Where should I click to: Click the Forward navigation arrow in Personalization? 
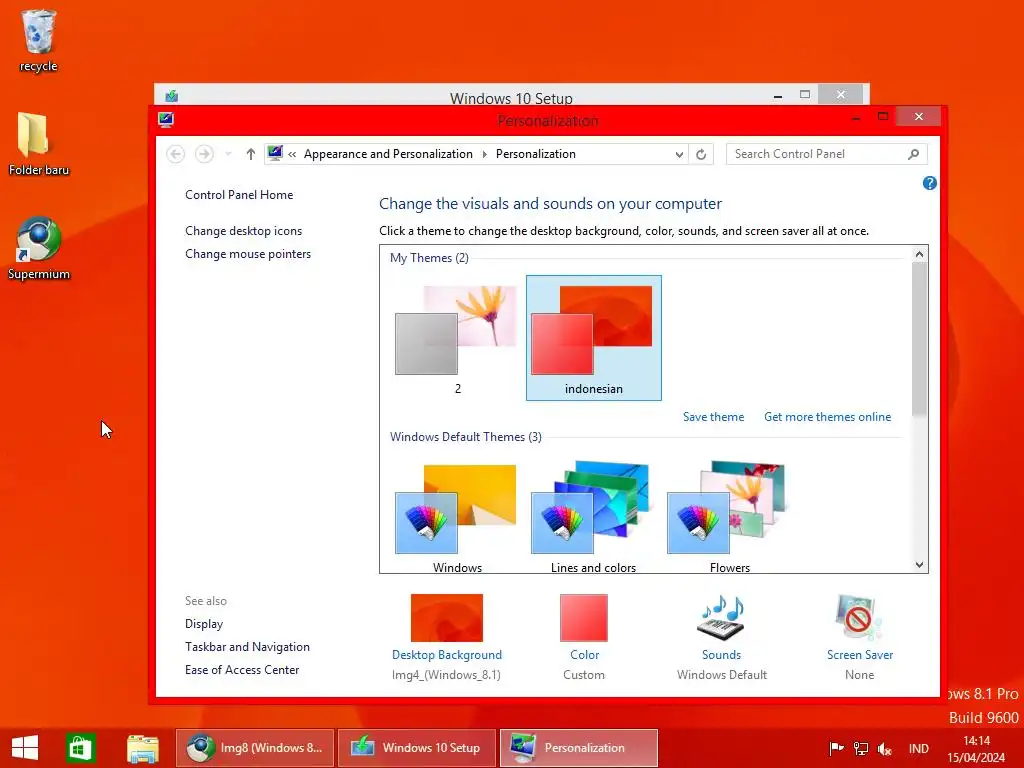pos(204,154)
